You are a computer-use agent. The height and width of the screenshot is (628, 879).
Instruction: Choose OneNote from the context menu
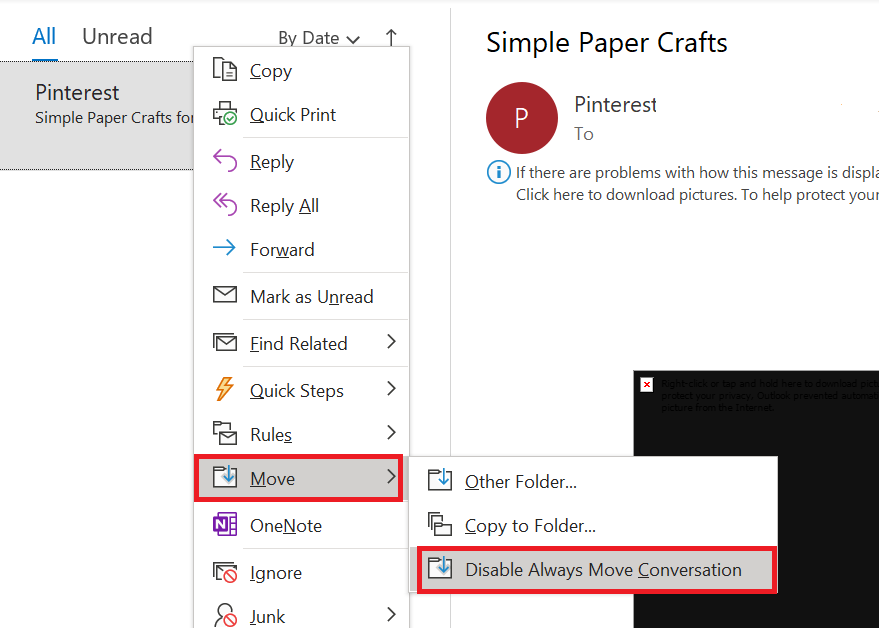coord(302,525)
